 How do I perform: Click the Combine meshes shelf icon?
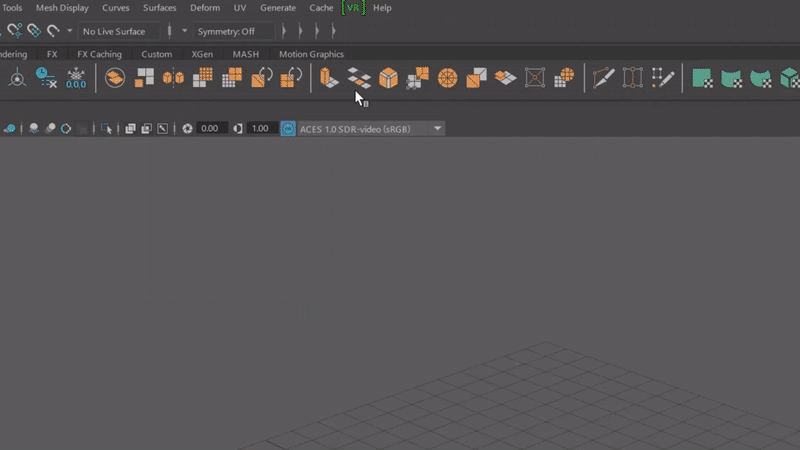coord(115,78)
